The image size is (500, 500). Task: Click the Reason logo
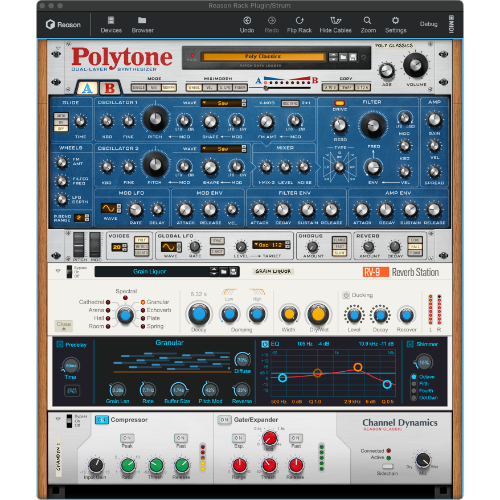(x=63, y=24)
